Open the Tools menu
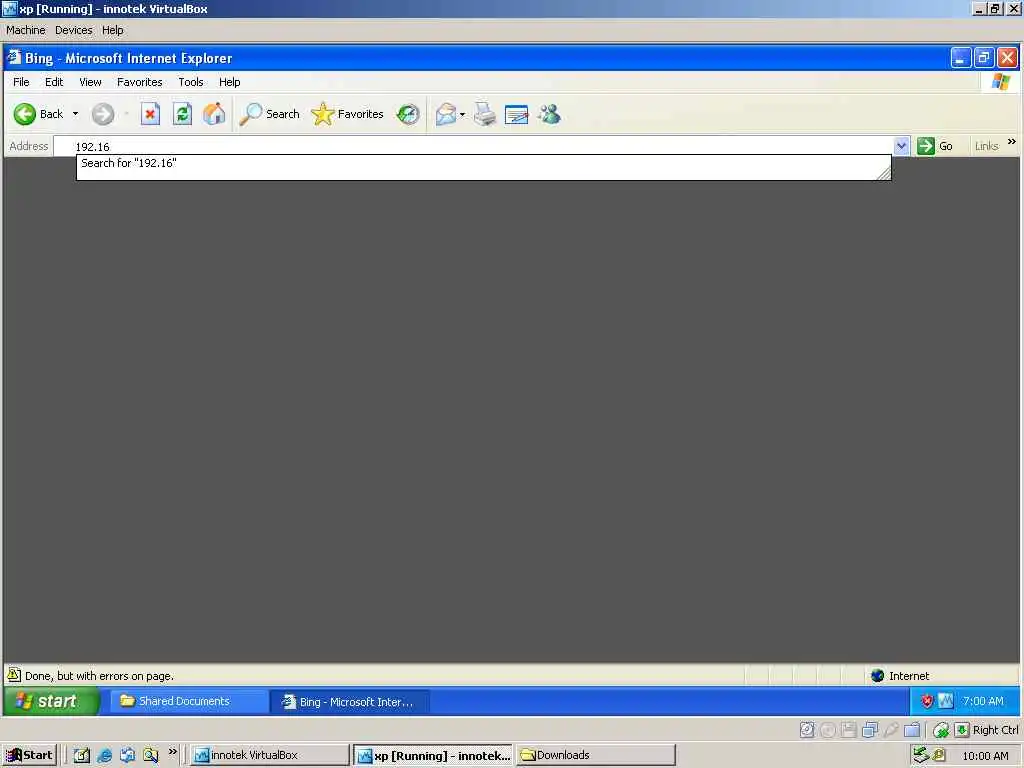 (x=191, y=82)
